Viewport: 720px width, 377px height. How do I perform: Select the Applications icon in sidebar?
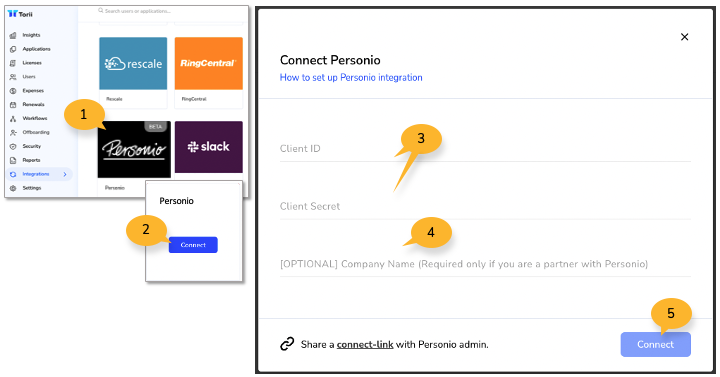click(x=13, y=49)
